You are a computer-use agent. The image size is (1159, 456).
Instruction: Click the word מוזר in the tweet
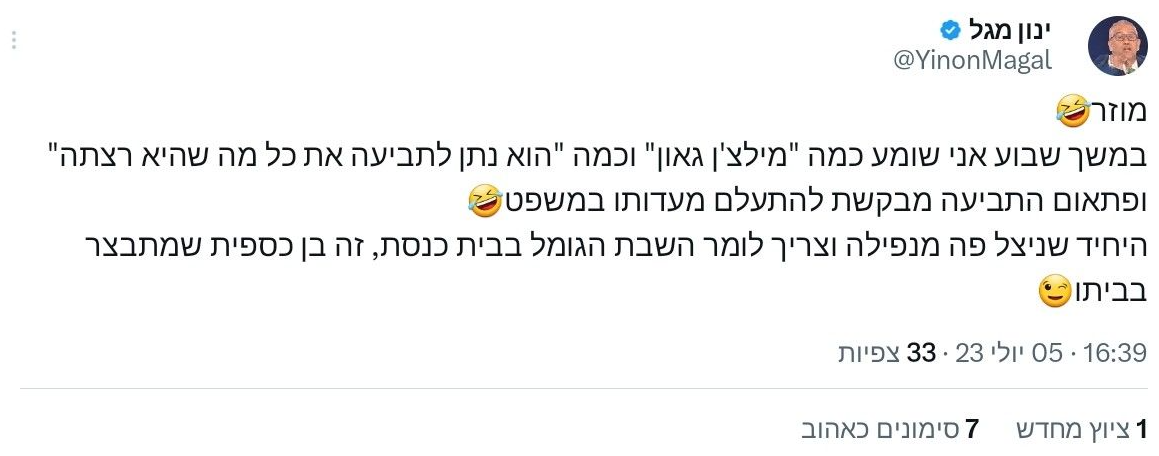[x=1118, y=110]
